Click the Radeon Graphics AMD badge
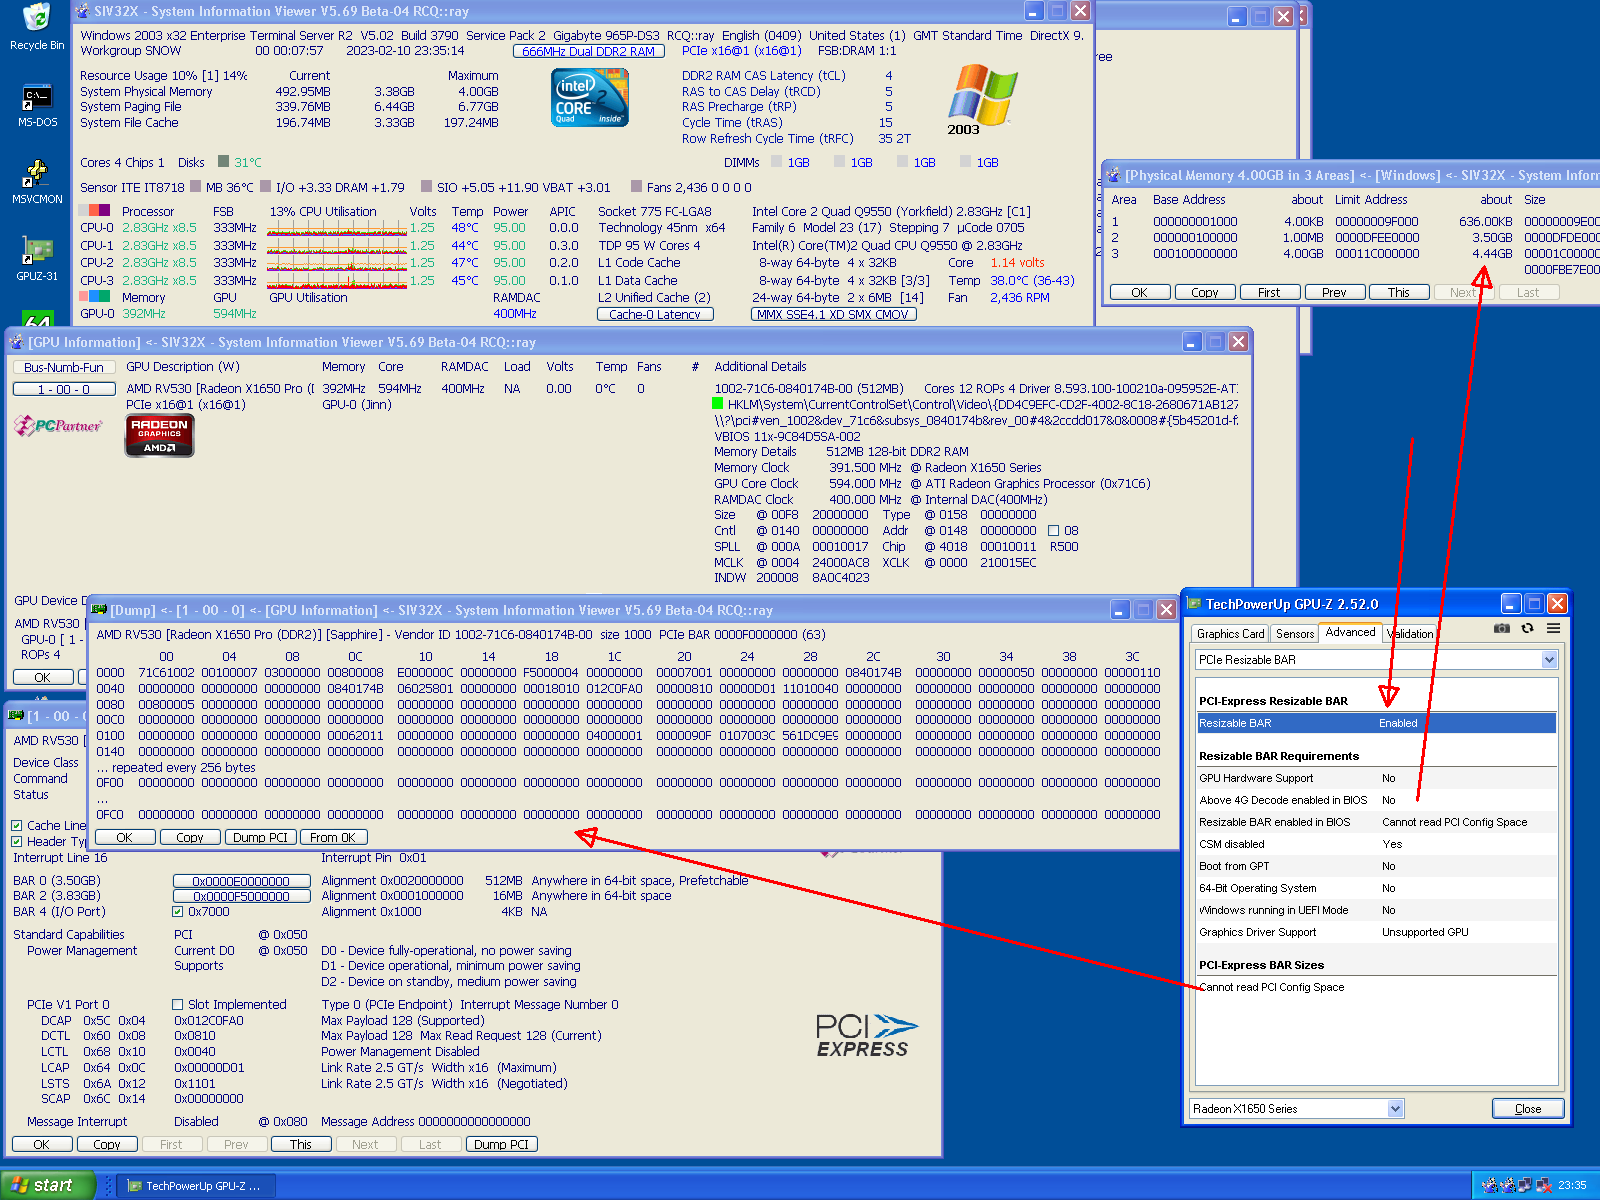The height and width of the screenshot is (1200, 1600). (160, 435)
